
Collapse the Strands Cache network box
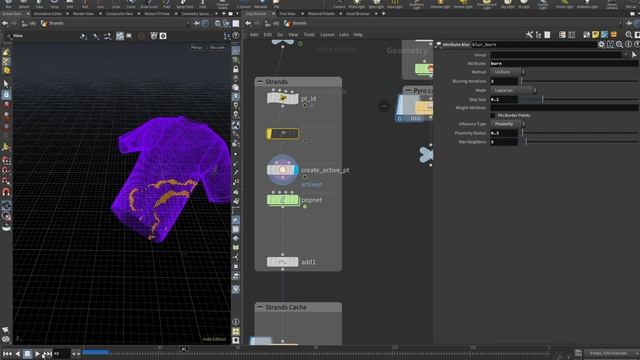tap(260, 307)
